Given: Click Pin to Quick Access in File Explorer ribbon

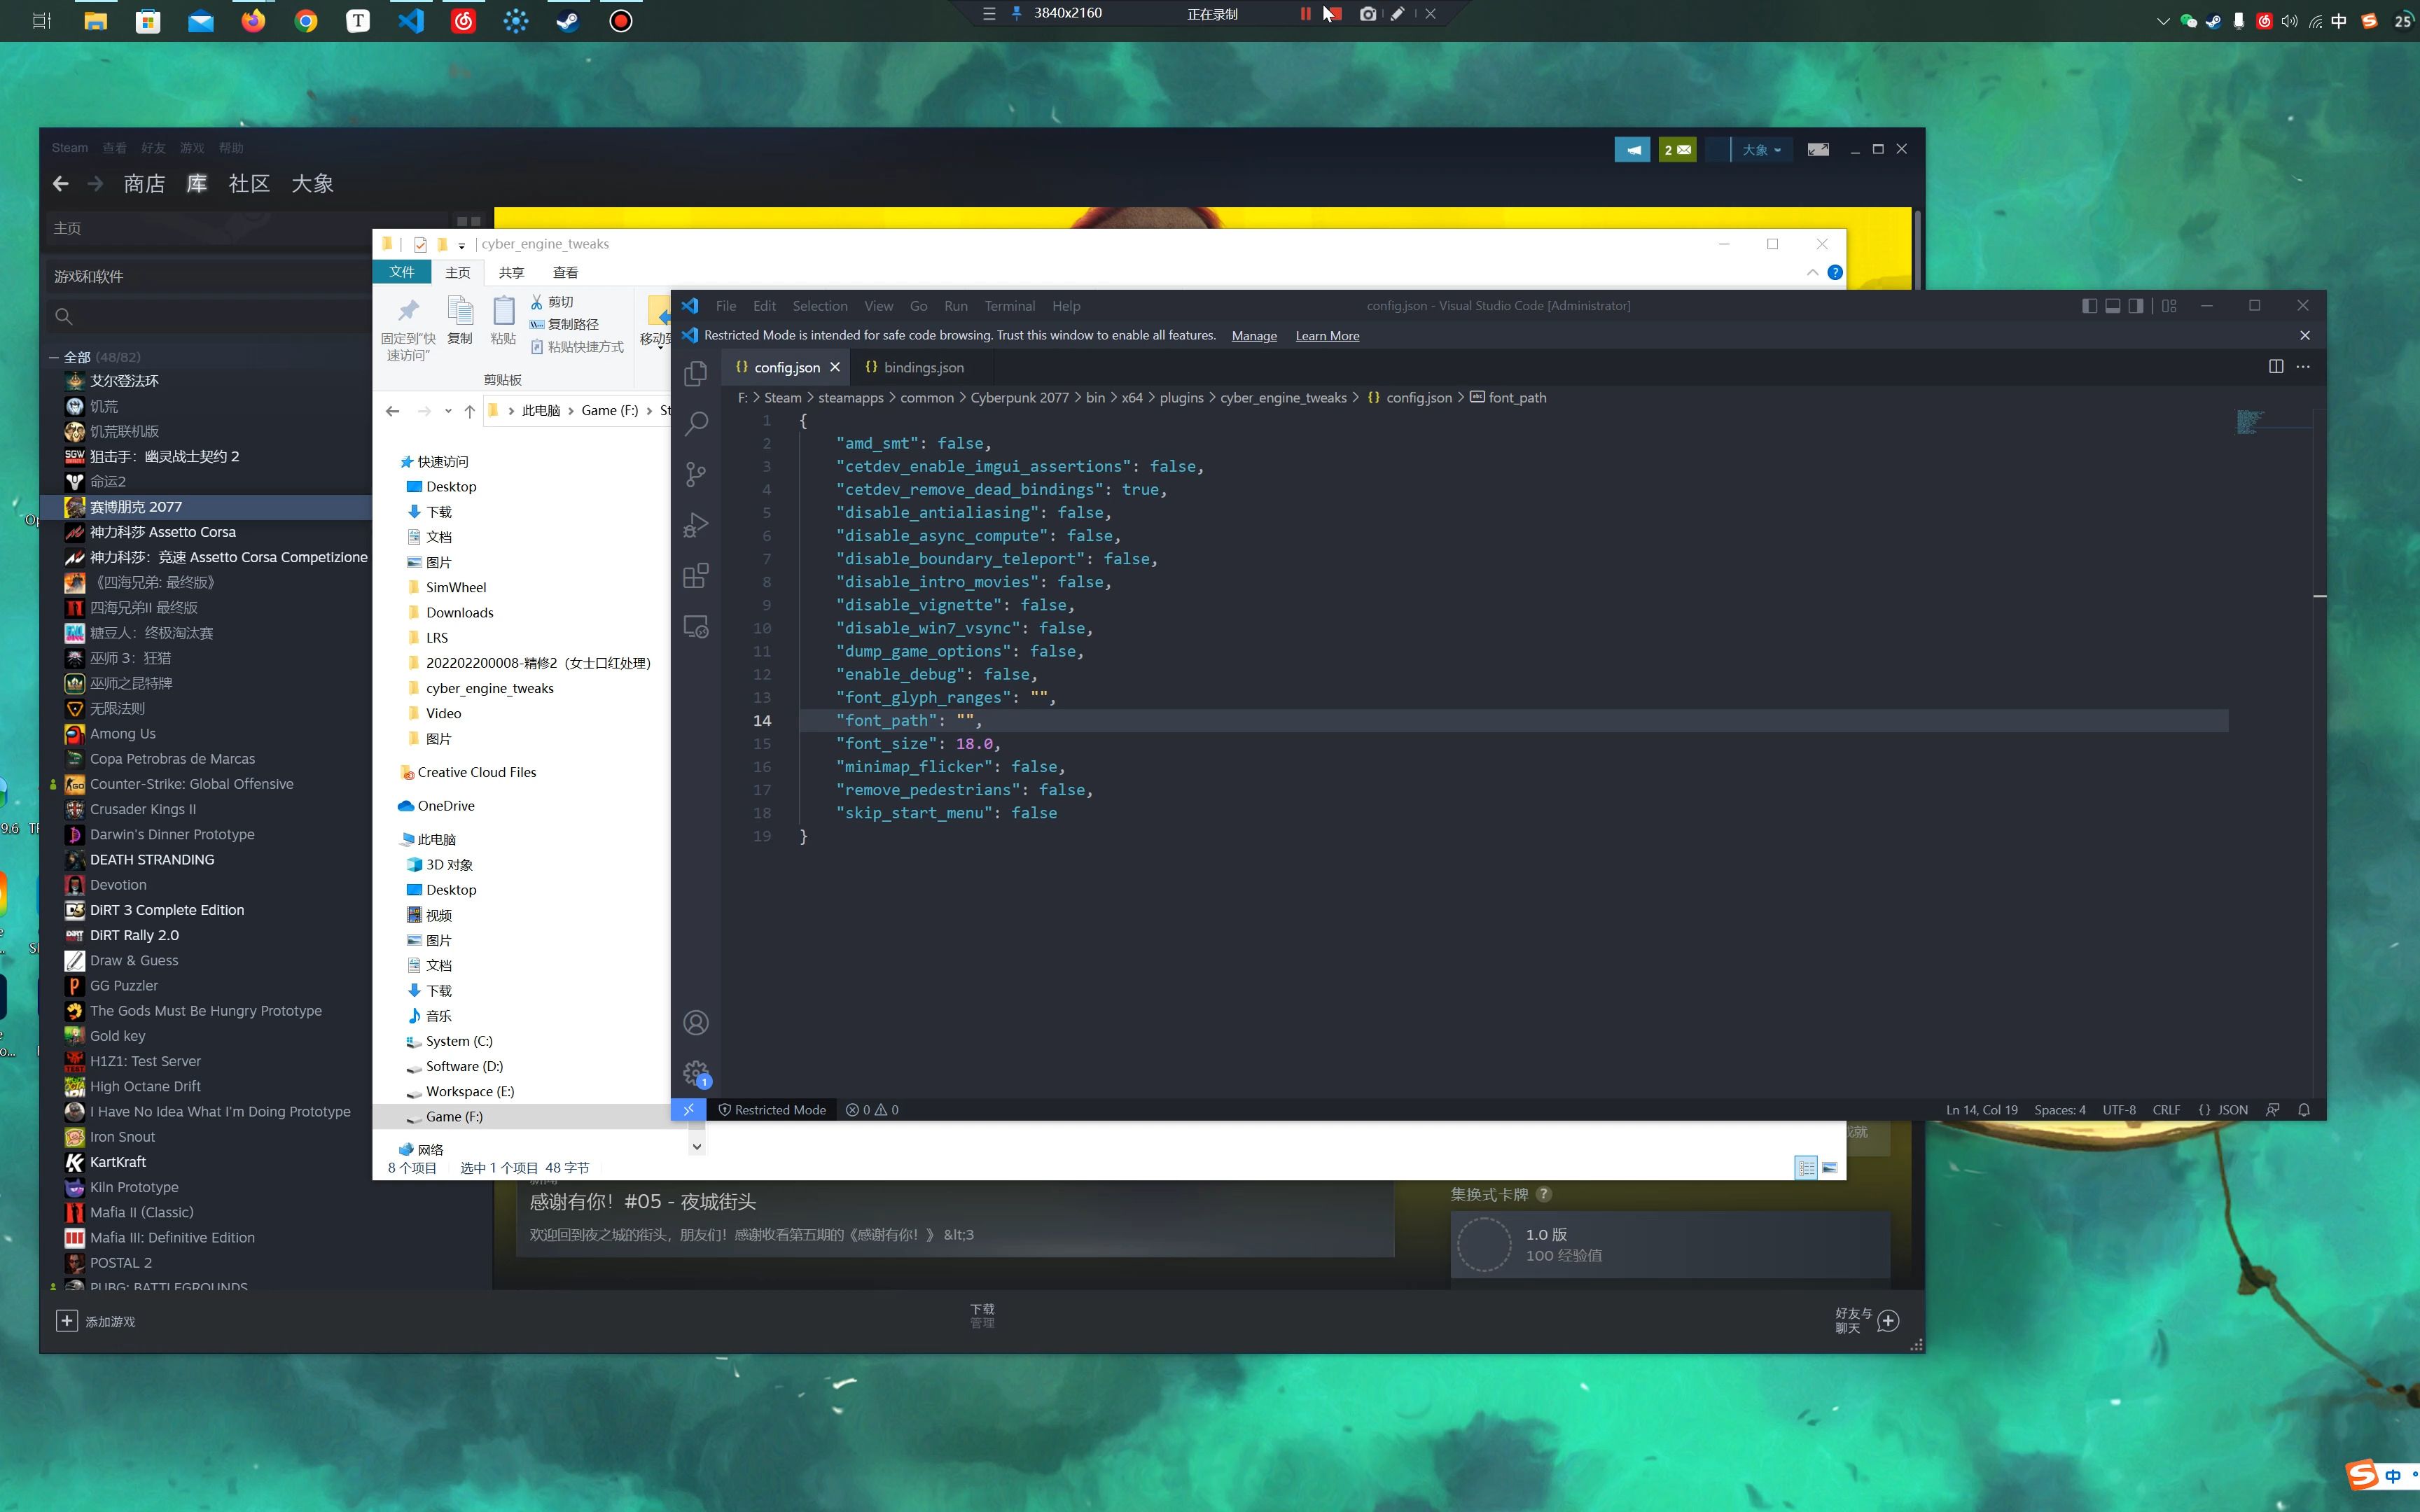Looking at the screenshot, I should coord(408,328).
